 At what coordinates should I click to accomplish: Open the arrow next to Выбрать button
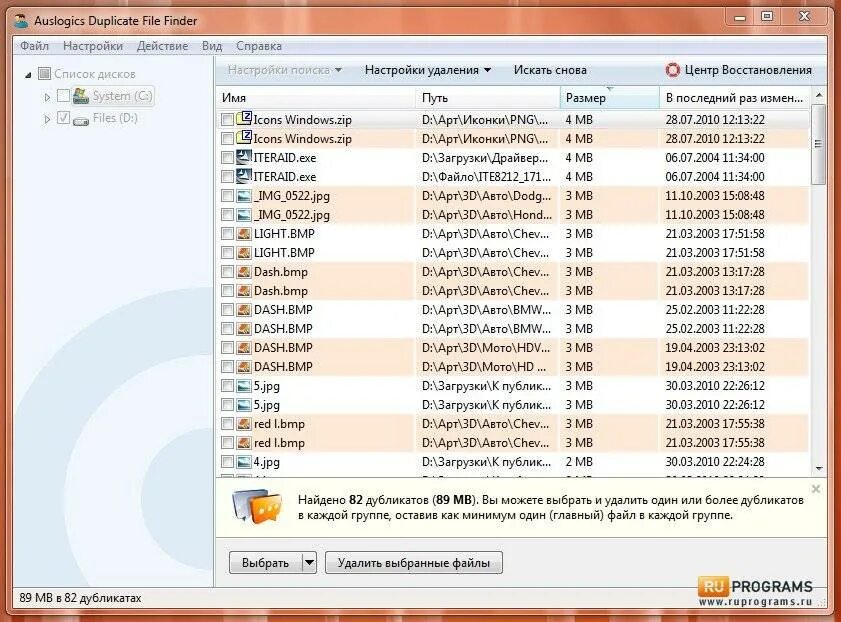point(309,563)
